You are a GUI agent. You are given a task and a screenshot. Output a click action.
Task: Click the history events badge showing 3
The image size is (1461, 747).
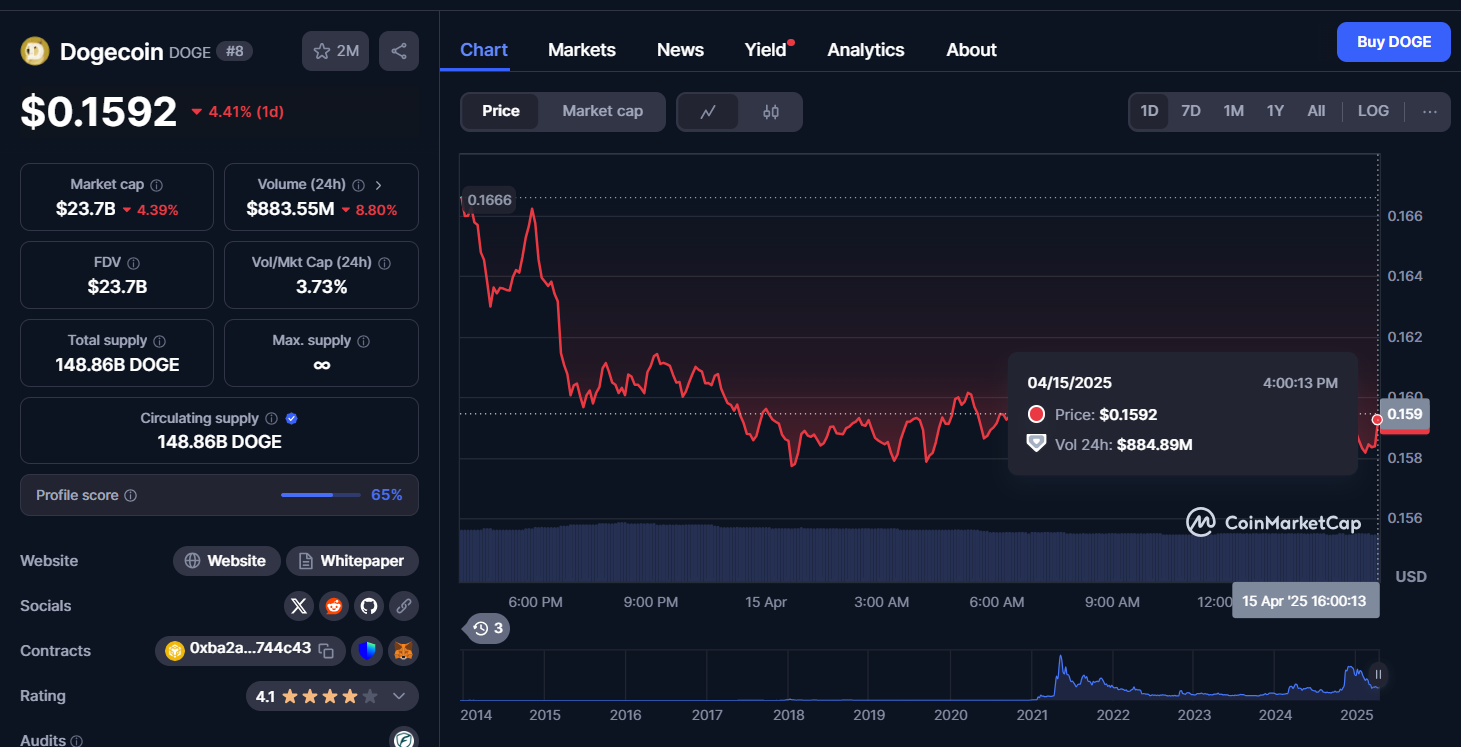coord(487,628)
